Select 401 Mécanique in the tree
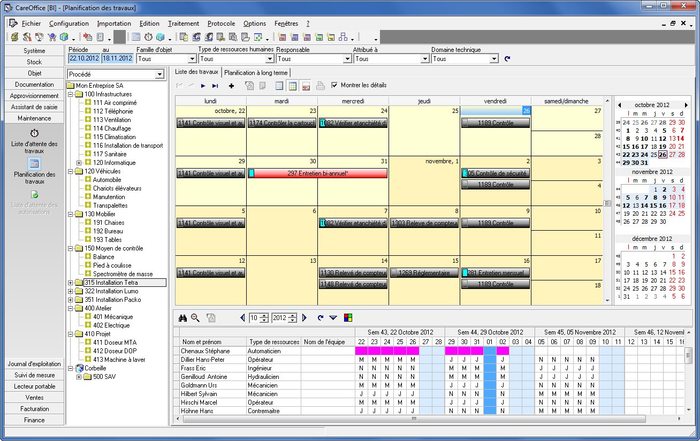The width and height of the screenshot is (700, 441). tap(113, 317)
